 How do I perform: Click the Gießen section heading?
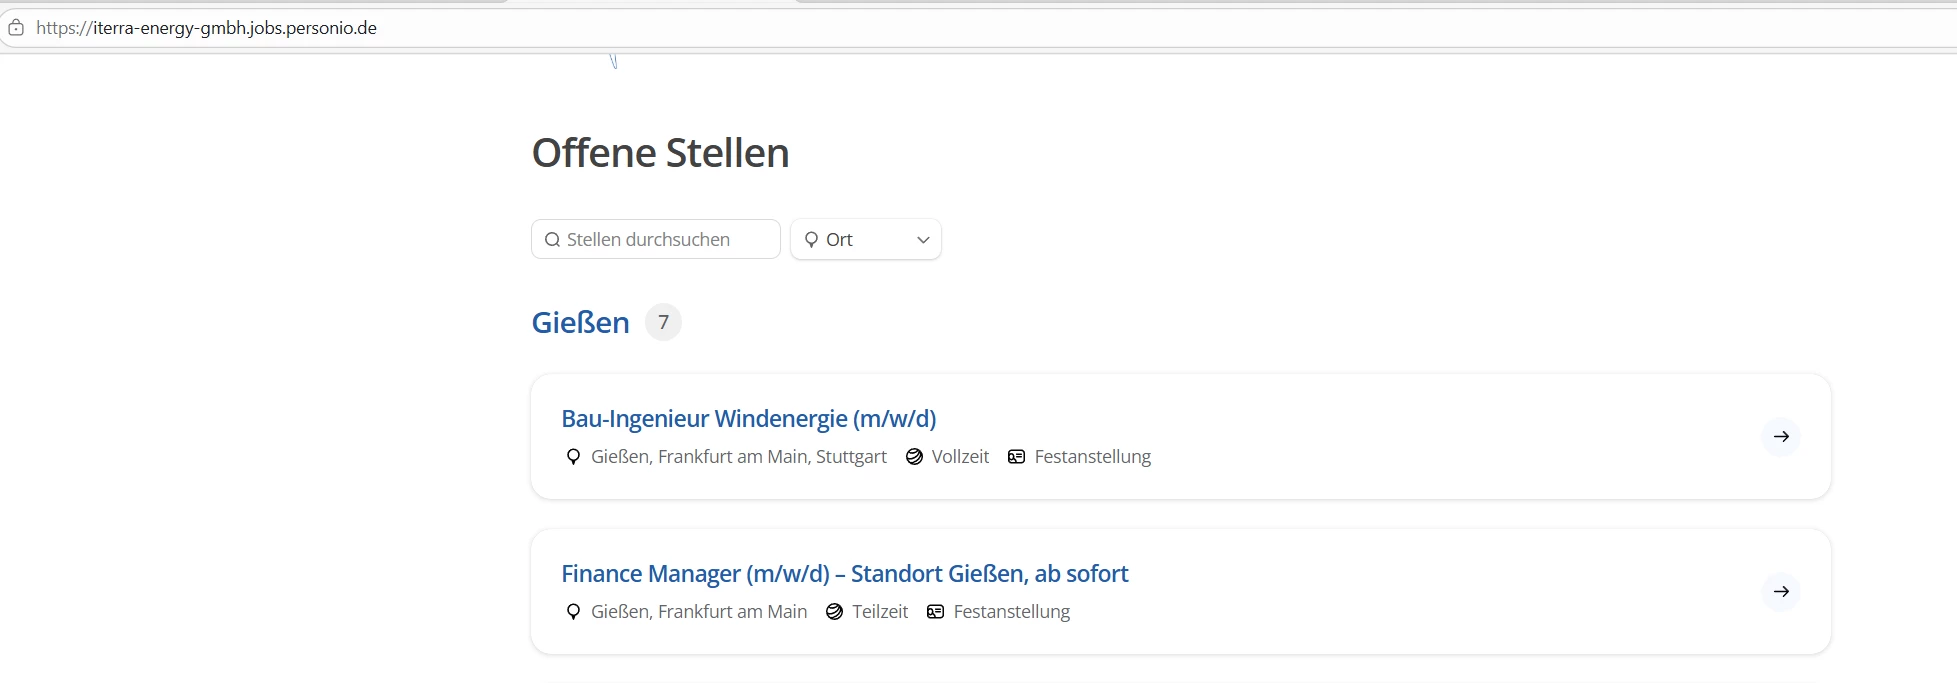[580, 323]
